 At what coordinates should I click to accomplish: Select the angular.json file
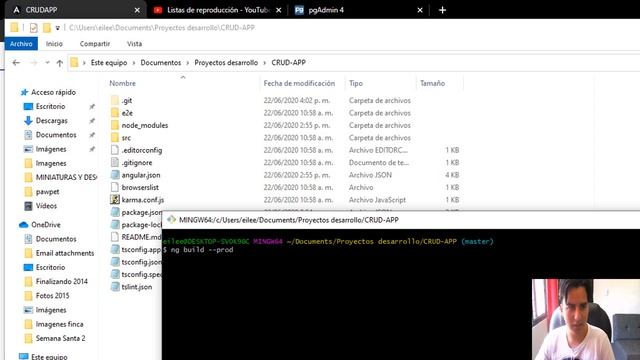tap(141, 175)
